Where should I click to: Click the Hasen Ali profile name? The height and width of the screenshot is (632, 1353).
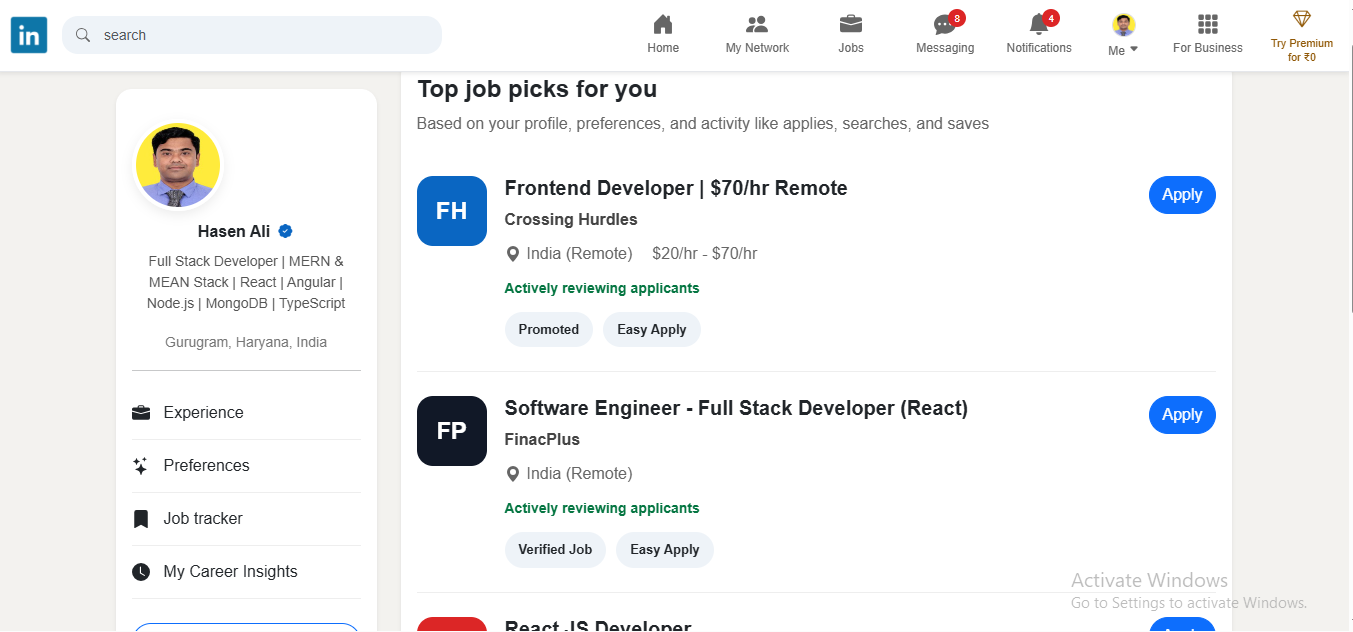(x=234, y=231)
